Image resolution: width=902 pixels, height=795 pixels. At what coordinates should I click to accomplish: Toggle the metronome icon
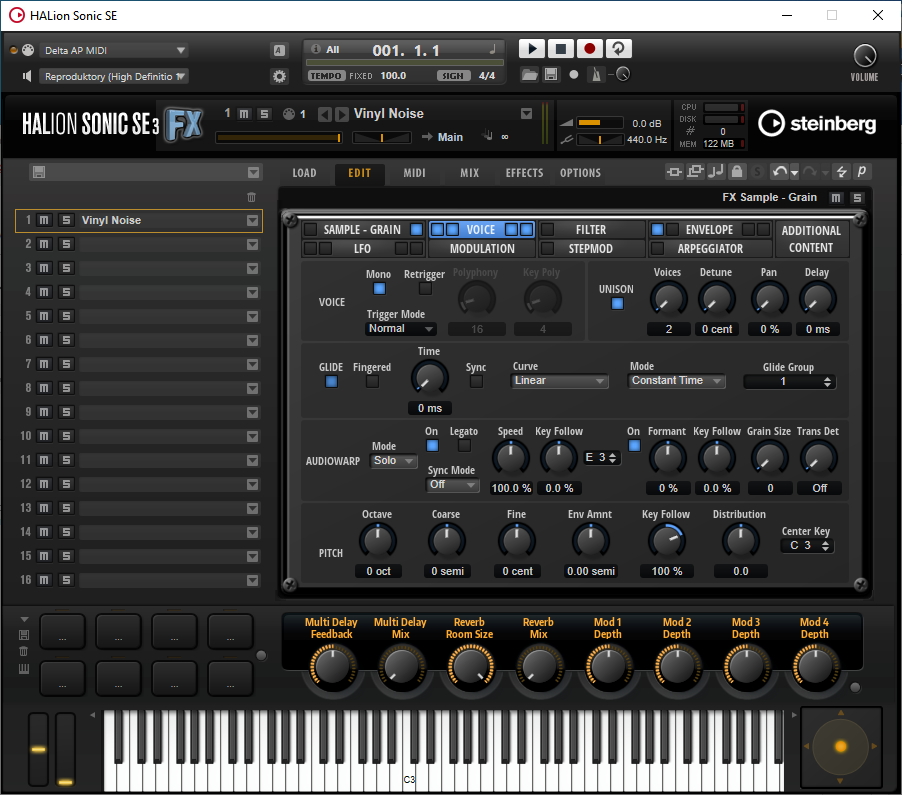pyautogui.click(x=597, y=74)
